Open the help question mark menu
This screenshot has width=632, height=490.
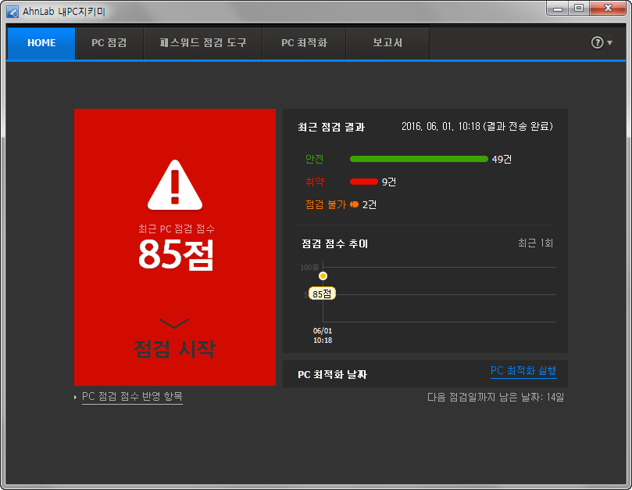[602, 43]
